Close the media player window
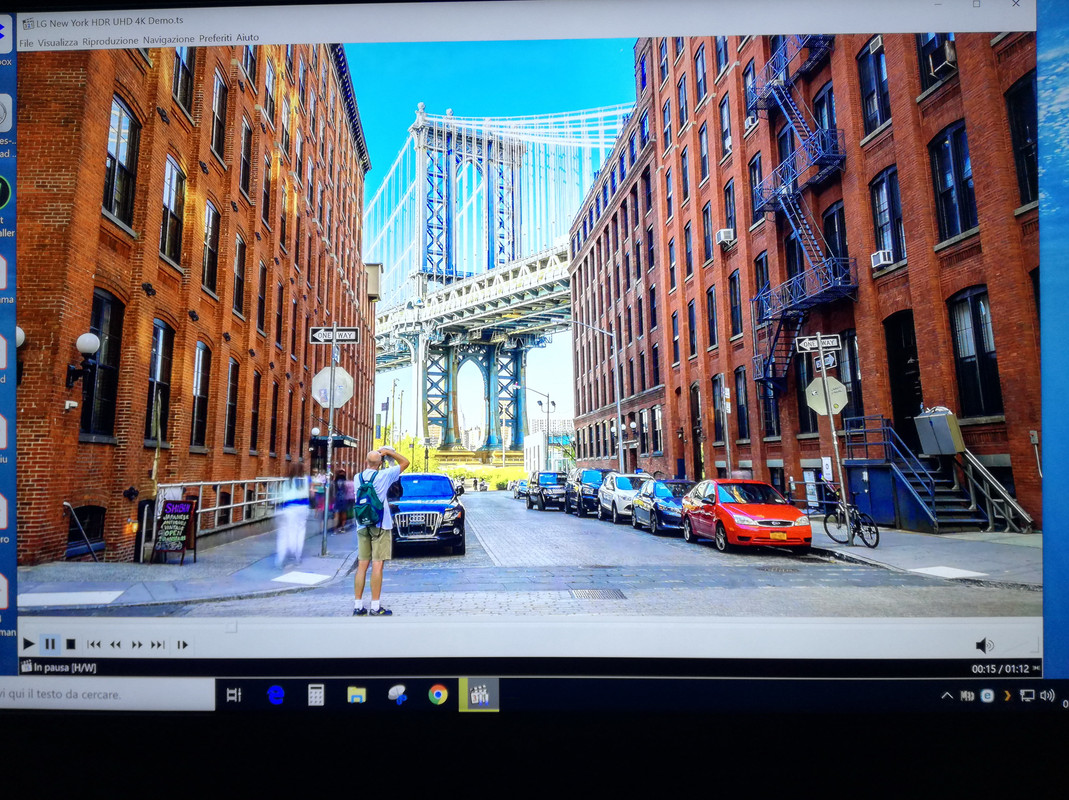The image size is (1069, 800). click(x=1015, y=4)
